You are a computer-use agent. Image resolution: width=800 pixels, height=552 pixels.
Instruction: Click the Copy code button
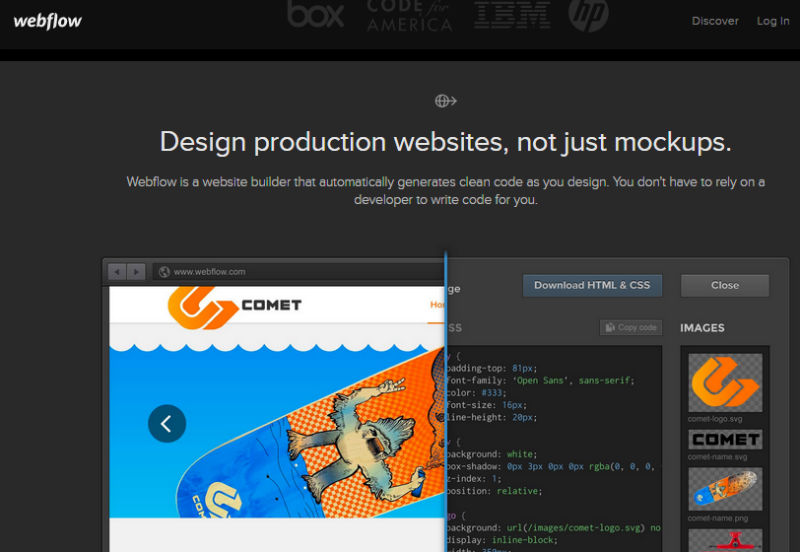pyautogui.click(x=631, y=327)
